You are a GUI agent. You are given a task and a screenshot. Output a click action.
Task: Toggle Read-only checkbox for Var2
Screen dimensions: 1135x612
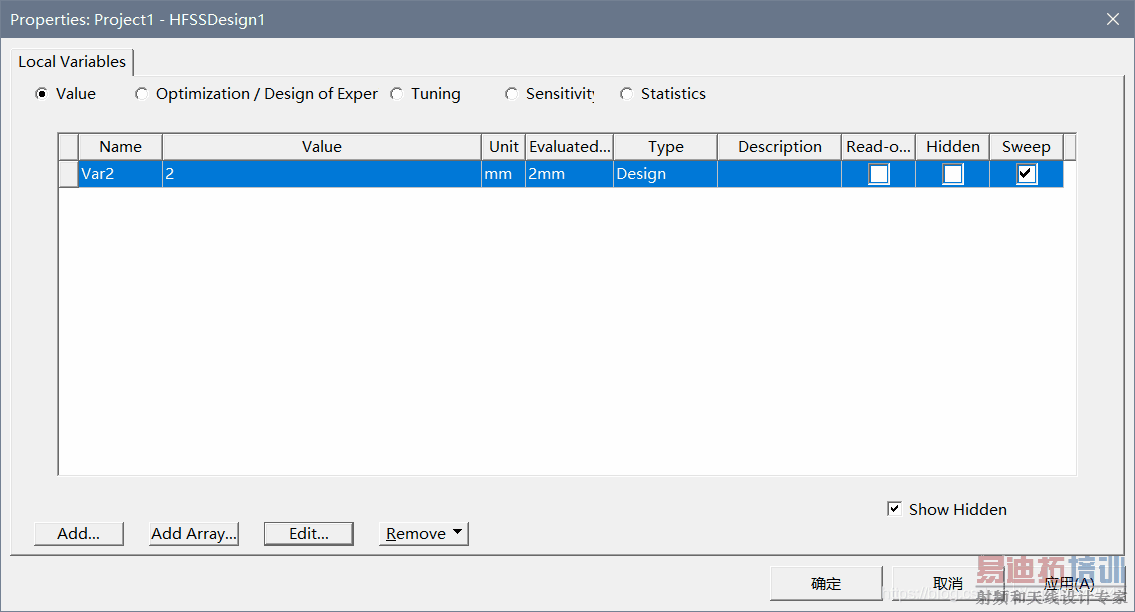tap(879, 174)
